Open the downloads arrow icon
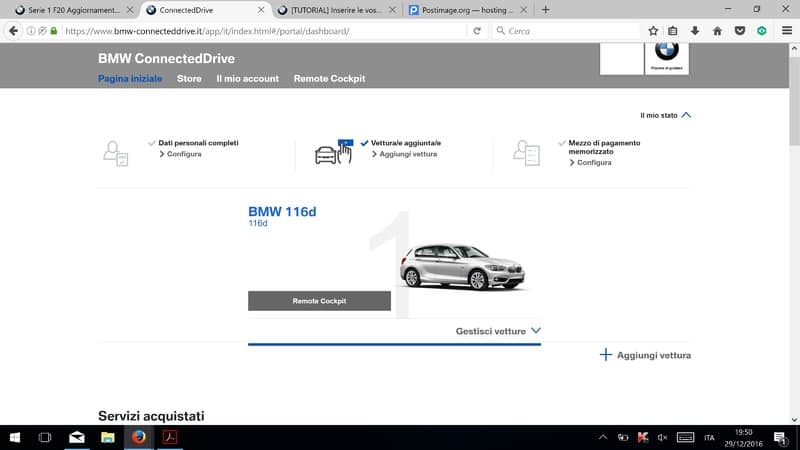800x450 pixels. 695,31
